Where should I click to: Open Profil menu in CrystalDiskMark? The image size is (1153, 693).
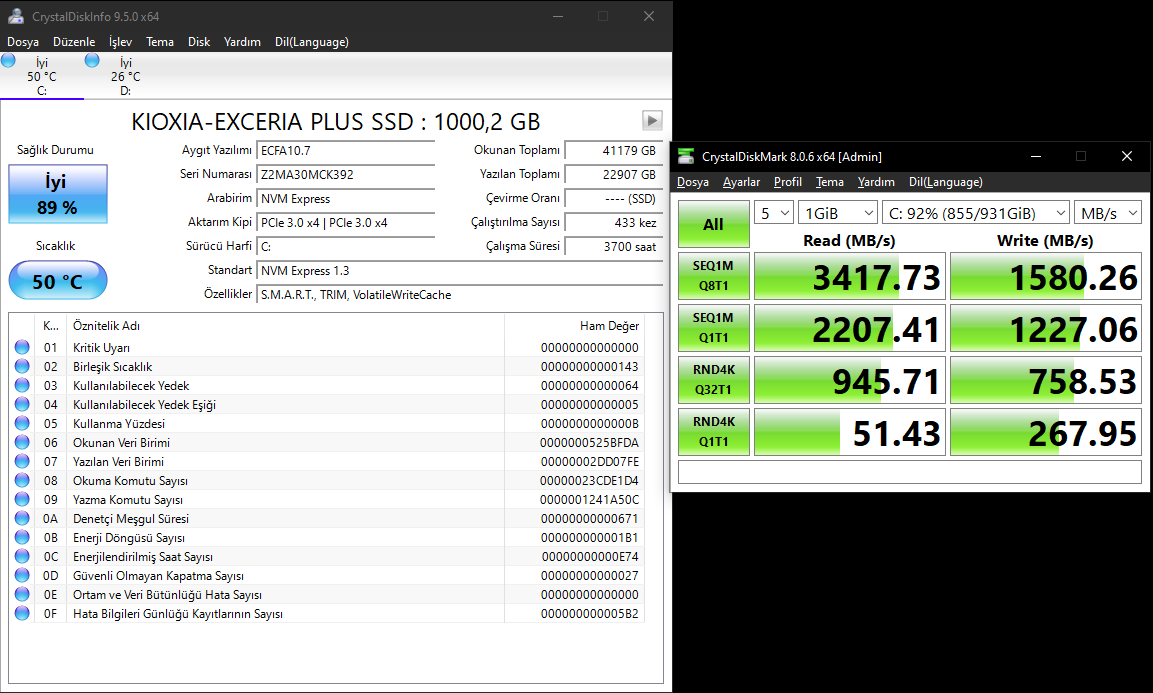click(x=788, y=182)
